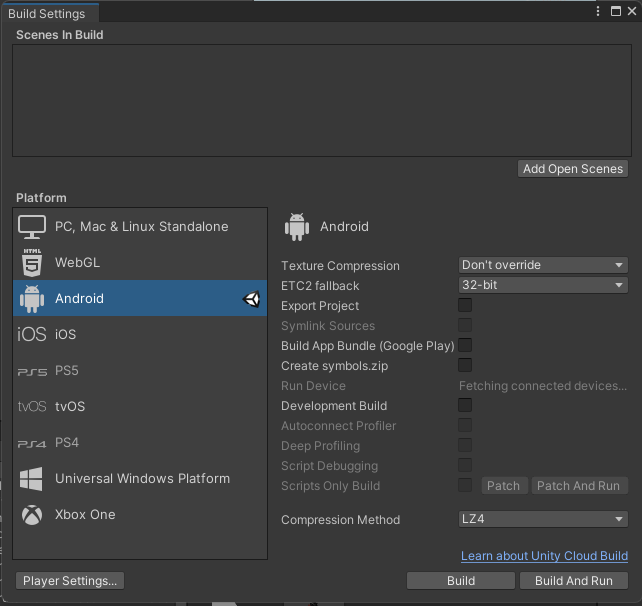Click the PS5 logo icon

pyautogui.click(x=32, y=372)
